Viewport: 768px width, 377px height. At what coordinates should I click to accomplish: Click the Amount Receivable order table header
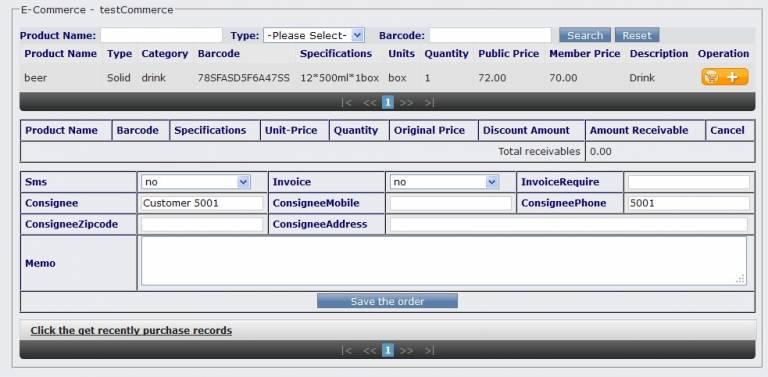click(639, 130)
